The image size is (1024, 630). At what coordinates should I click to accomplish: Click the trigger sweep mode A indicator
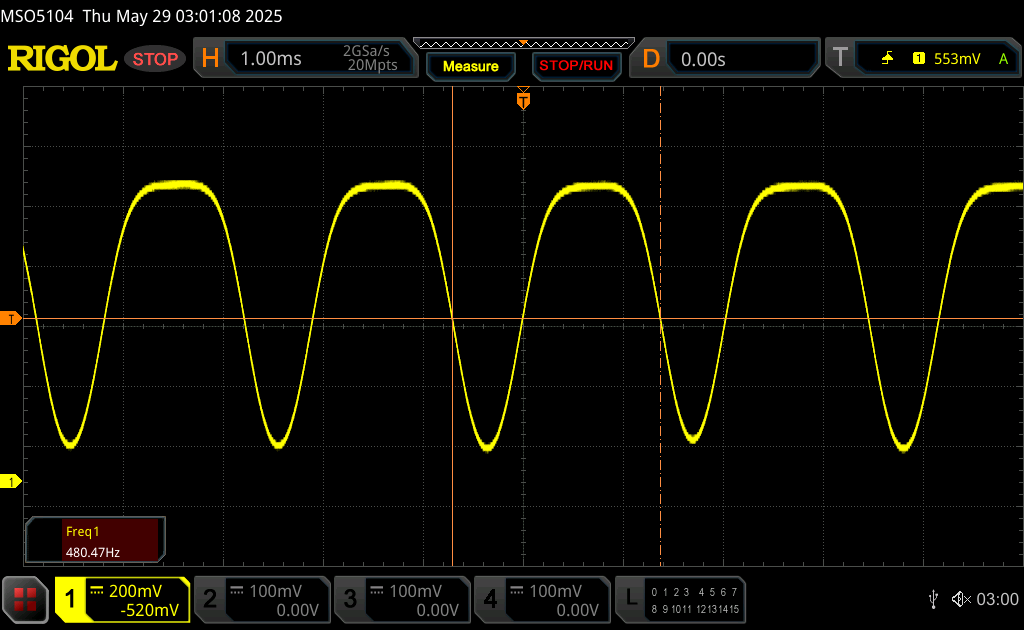[x=1004, y=59]
